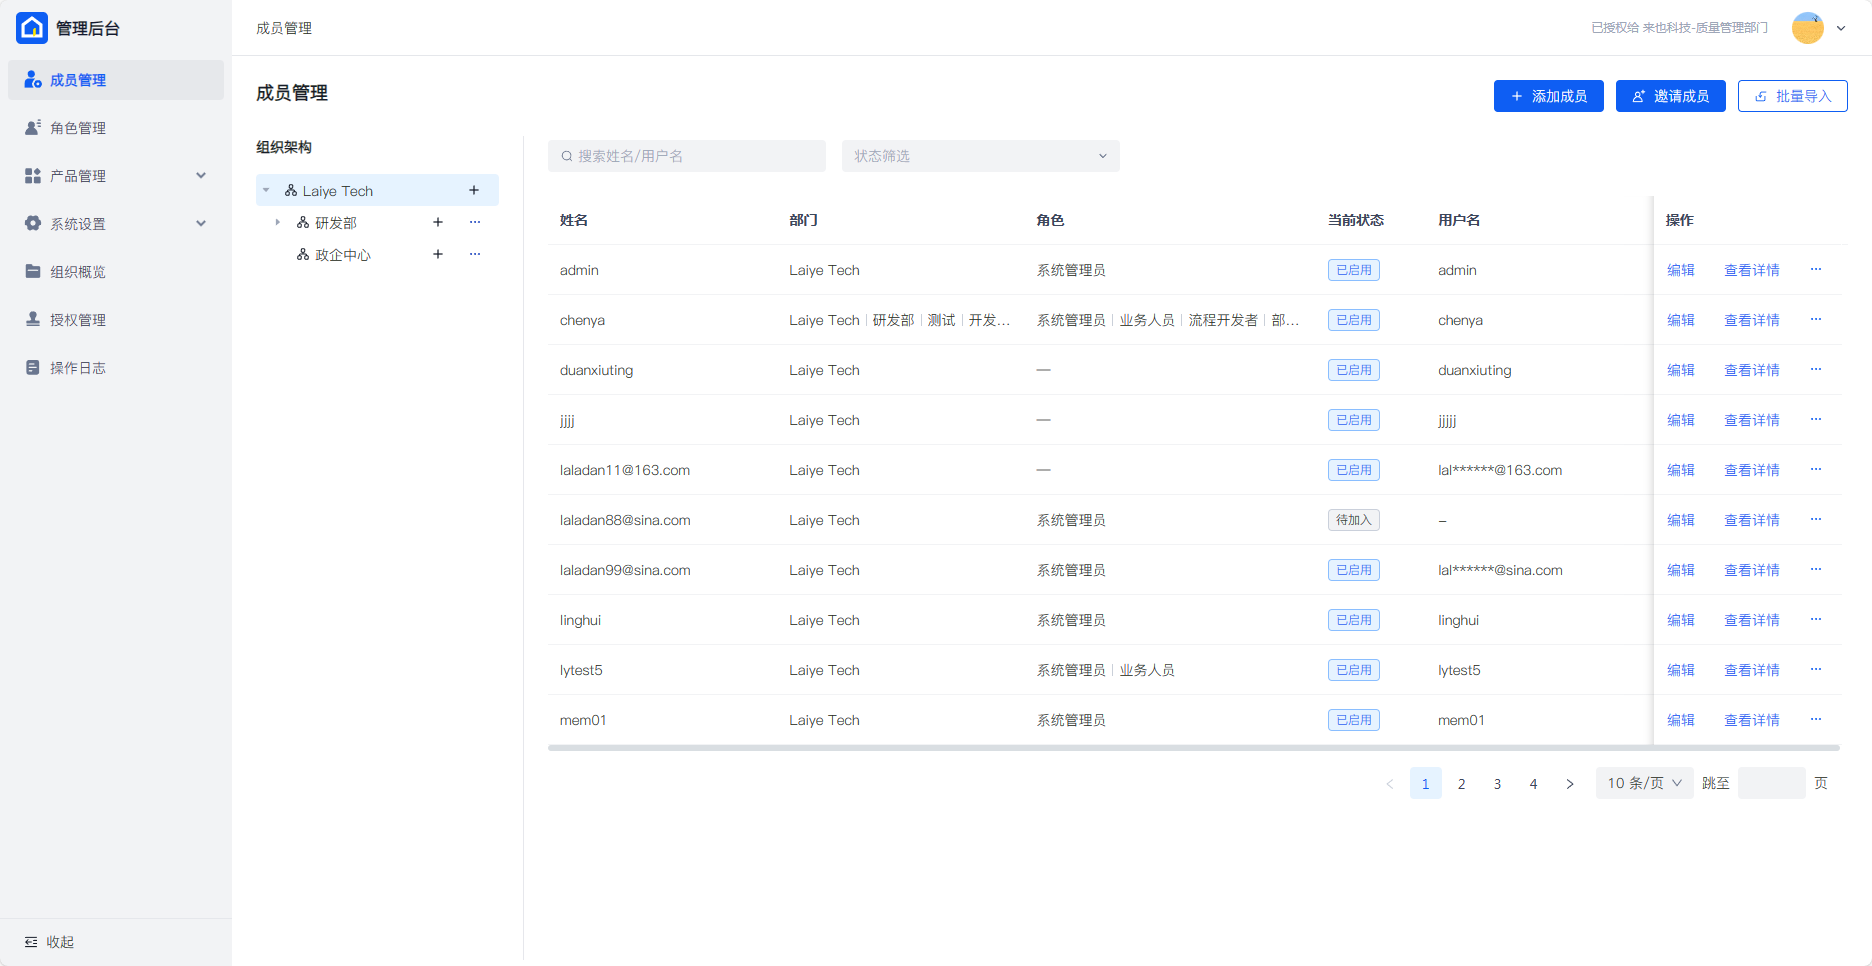Open 组织概览 in the sidebar
Image resolution: width=1872 pixels, height=966 pixels.
[x=116, y=272]
